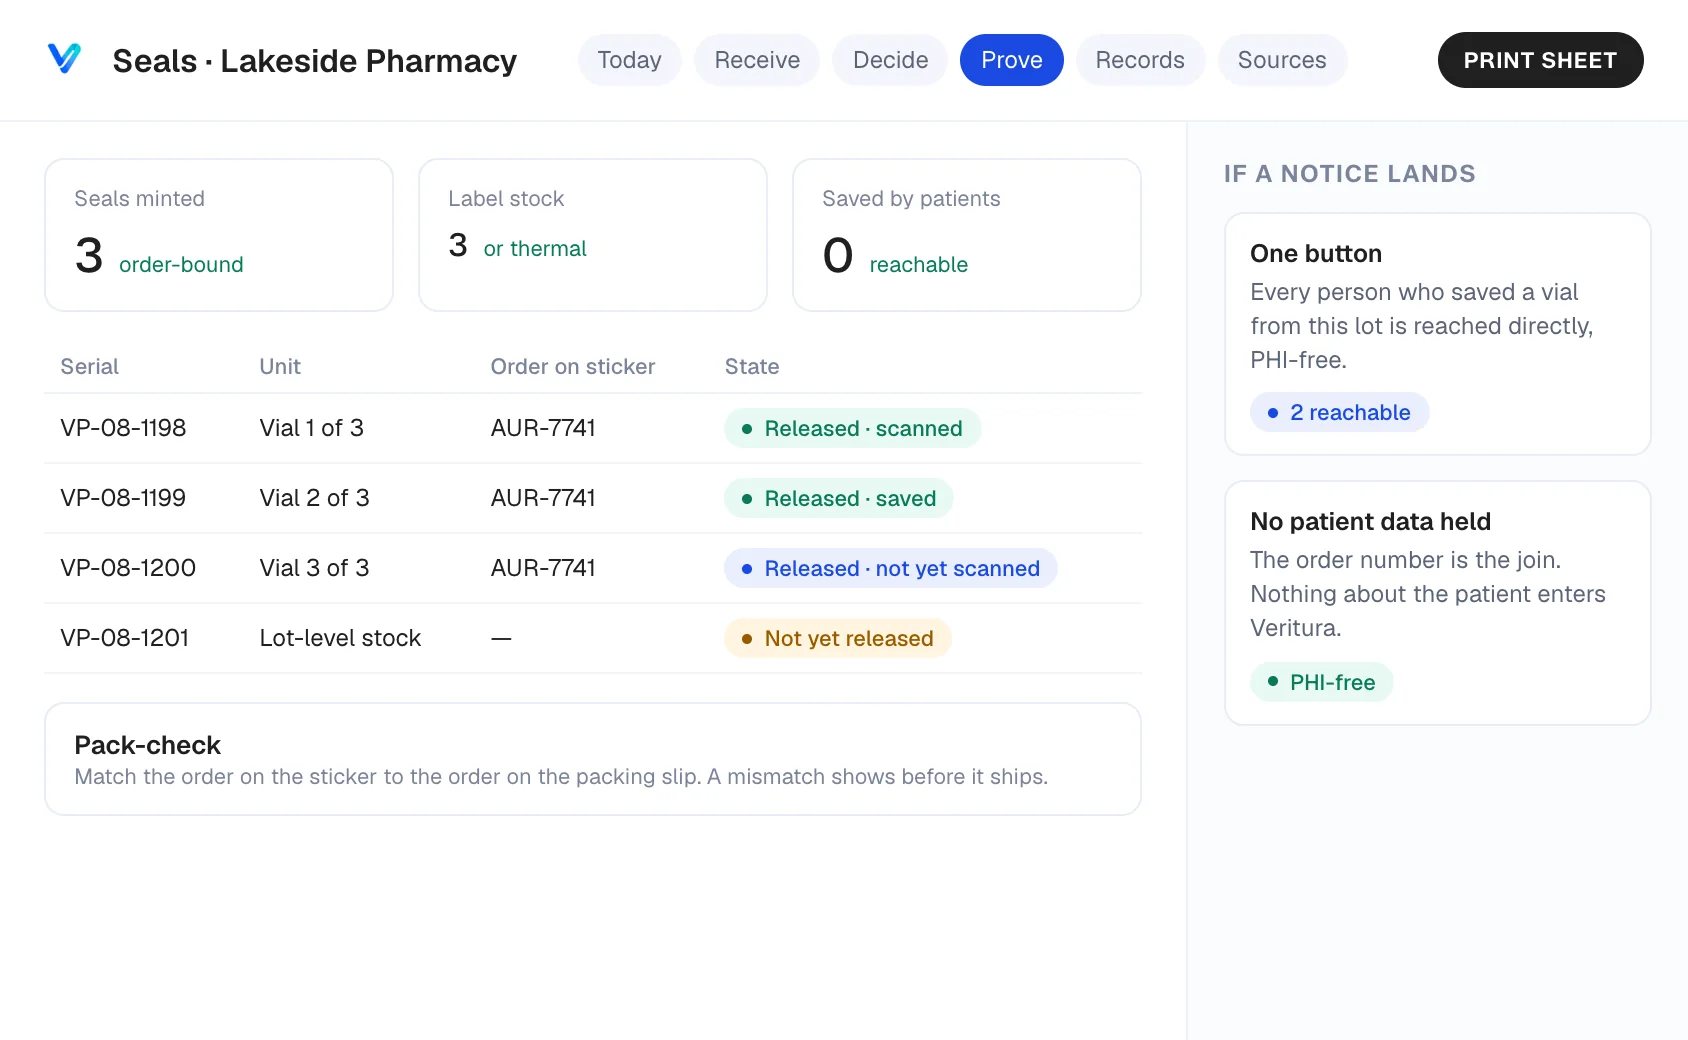Click the Veritura V logo icon
The height and width of the screenshot is (1040, 1688).
(64, 59)
